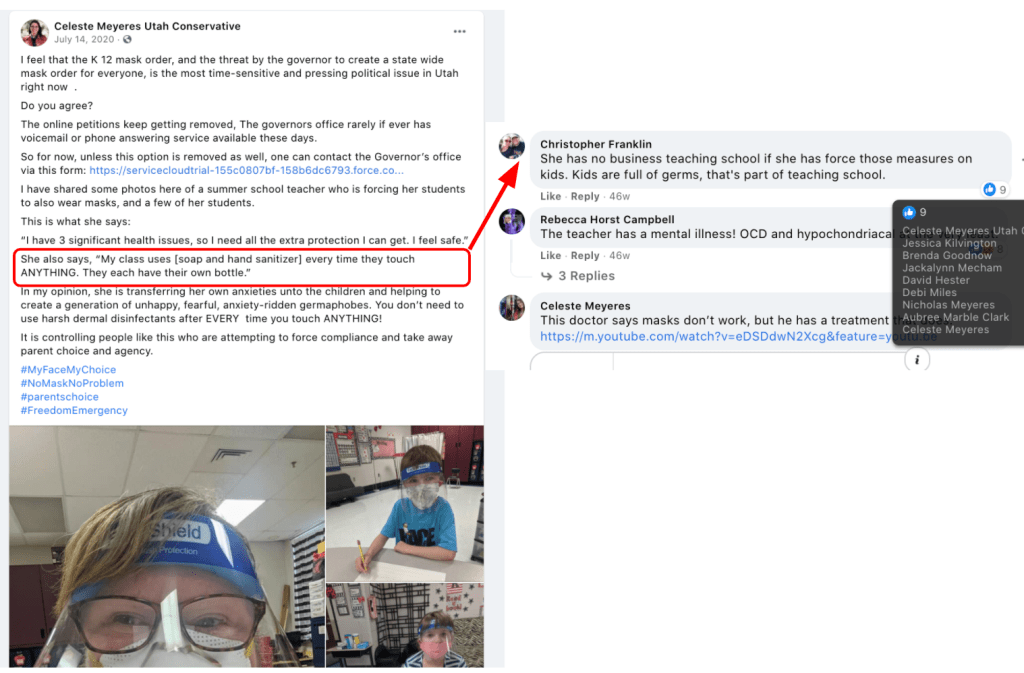Screen dimensions: 1024x673
Task: Click Celeste Meyeres Utah Conservative profile picture
Action: click(x=34, y=32)
